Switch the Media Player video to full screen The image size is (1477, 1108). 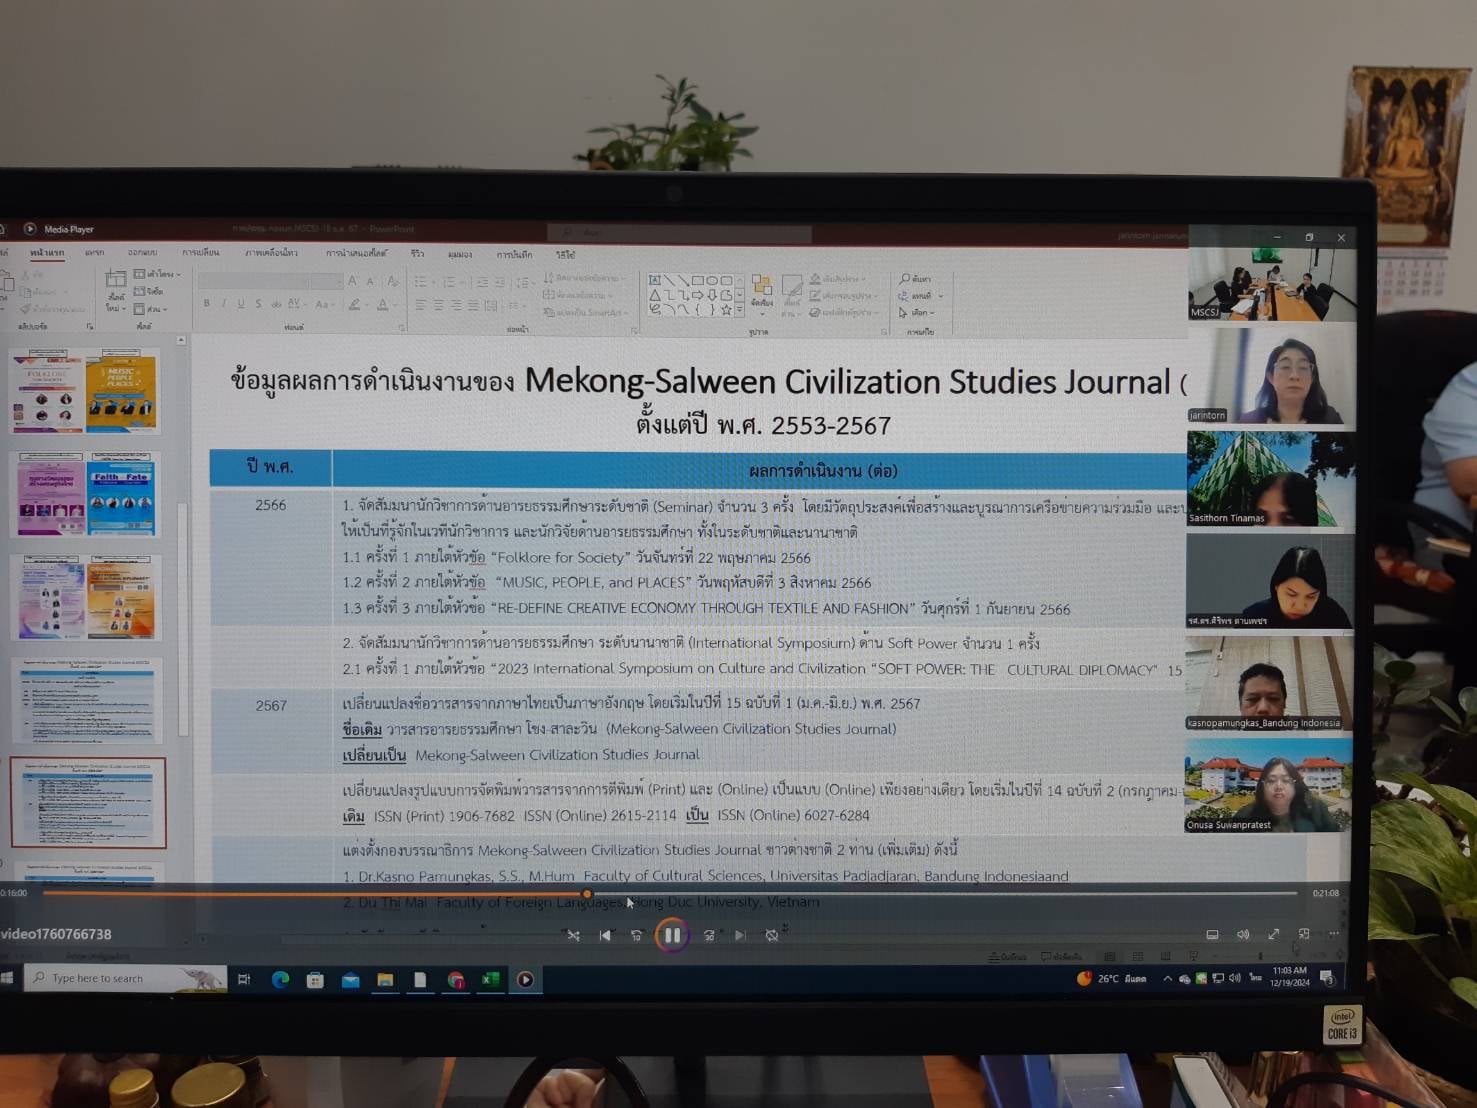pos(1274,934)
